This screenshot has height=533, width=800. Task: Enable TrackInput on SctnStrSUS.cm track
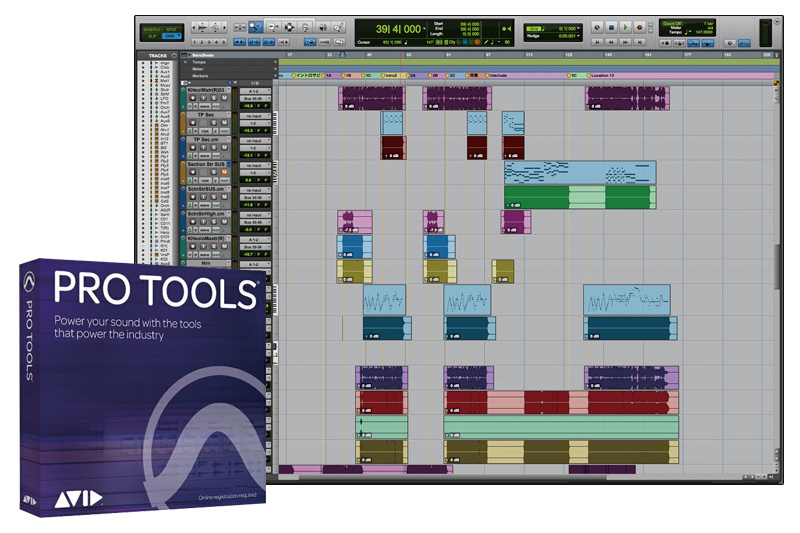(x=204, y=197)
